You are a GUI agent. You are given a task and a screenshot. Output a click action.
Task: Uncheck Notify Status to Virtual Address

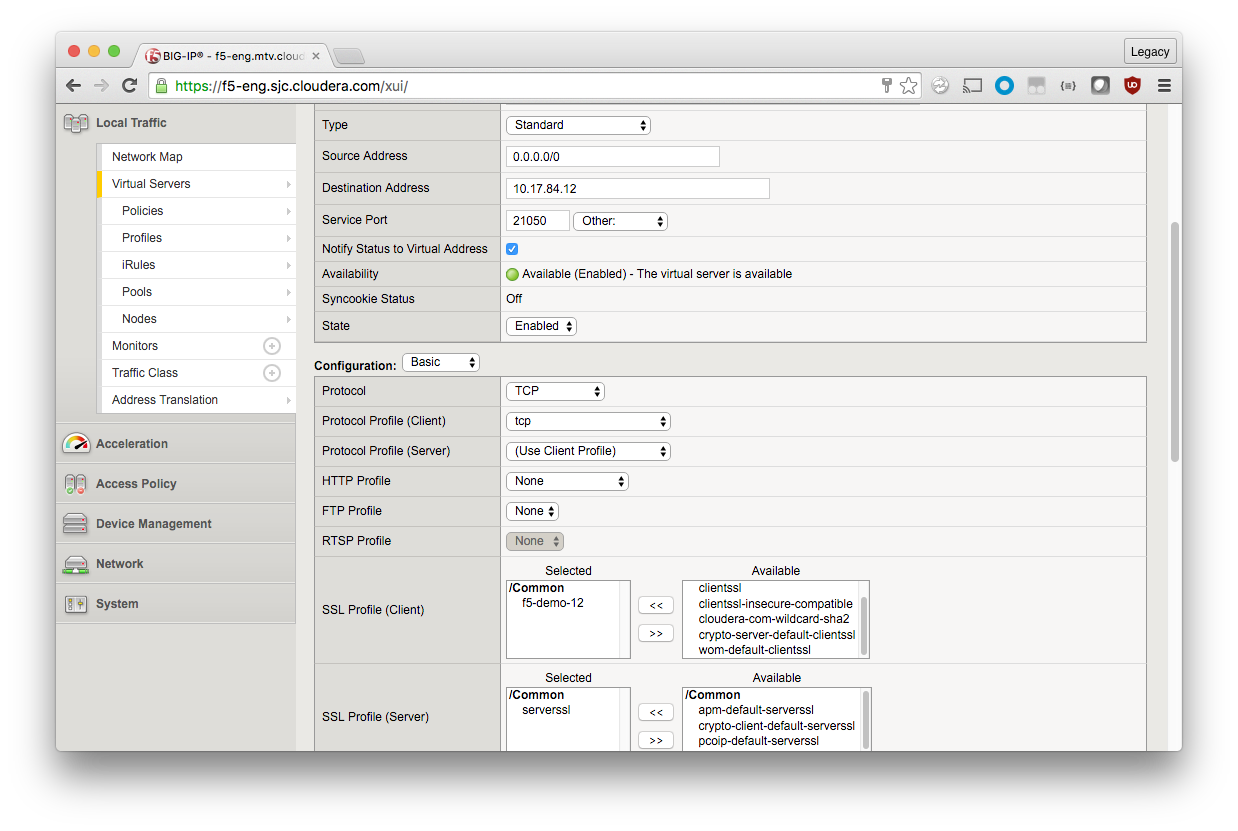click(x=512, y=249)
